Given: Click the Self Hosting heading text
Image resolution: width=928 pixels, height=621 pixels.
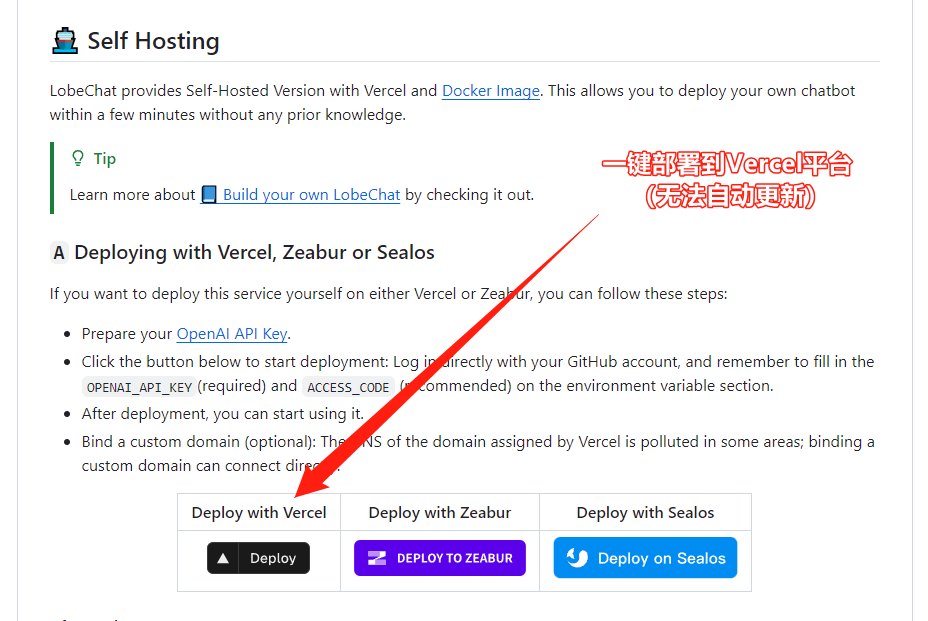Looking at the screenshot, I should pos(153,41).
